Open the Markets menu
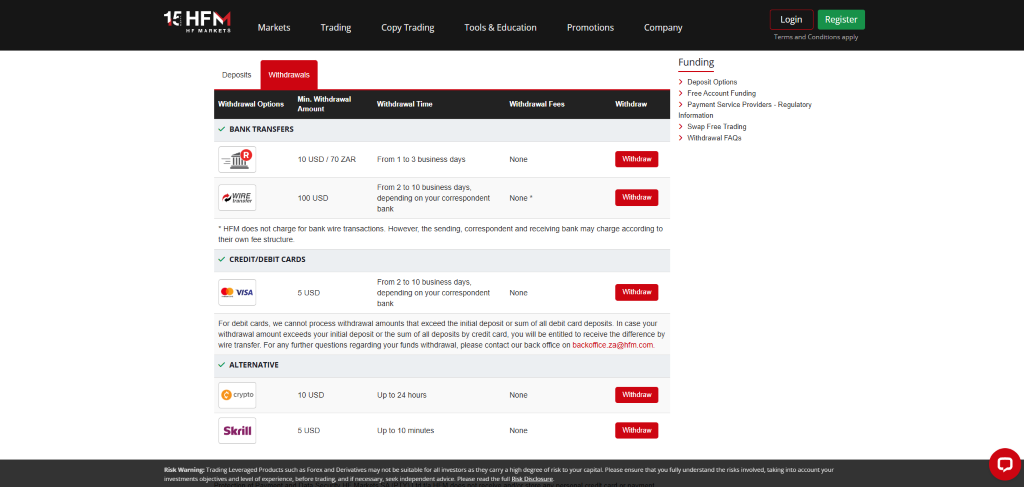 pos(274,27)
